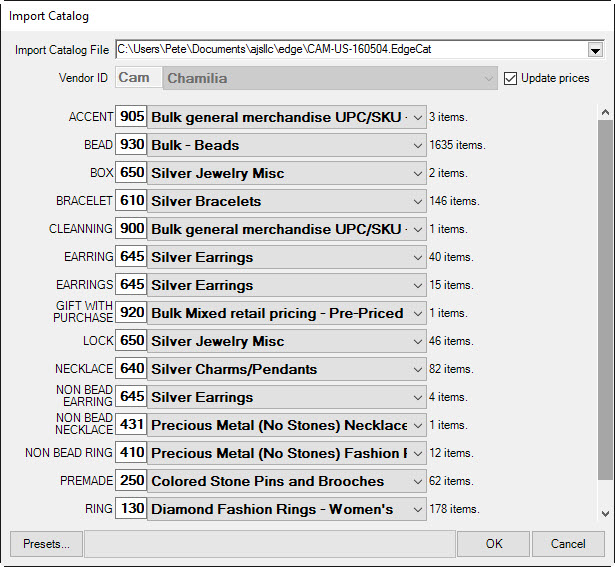615x567 pixels.
Task: Click the ACCENT category number field 905
Action: [132, 117]
